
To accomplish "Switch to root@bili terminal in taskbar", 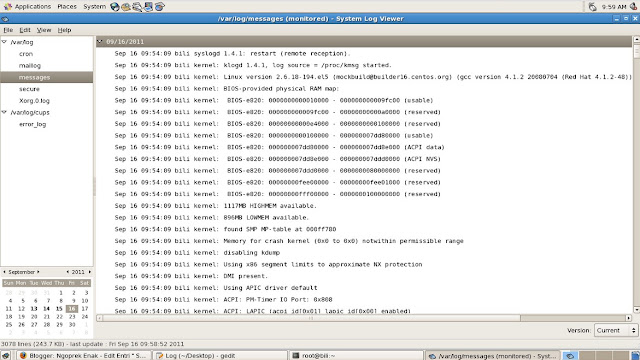I will click(x=357, y=356).
